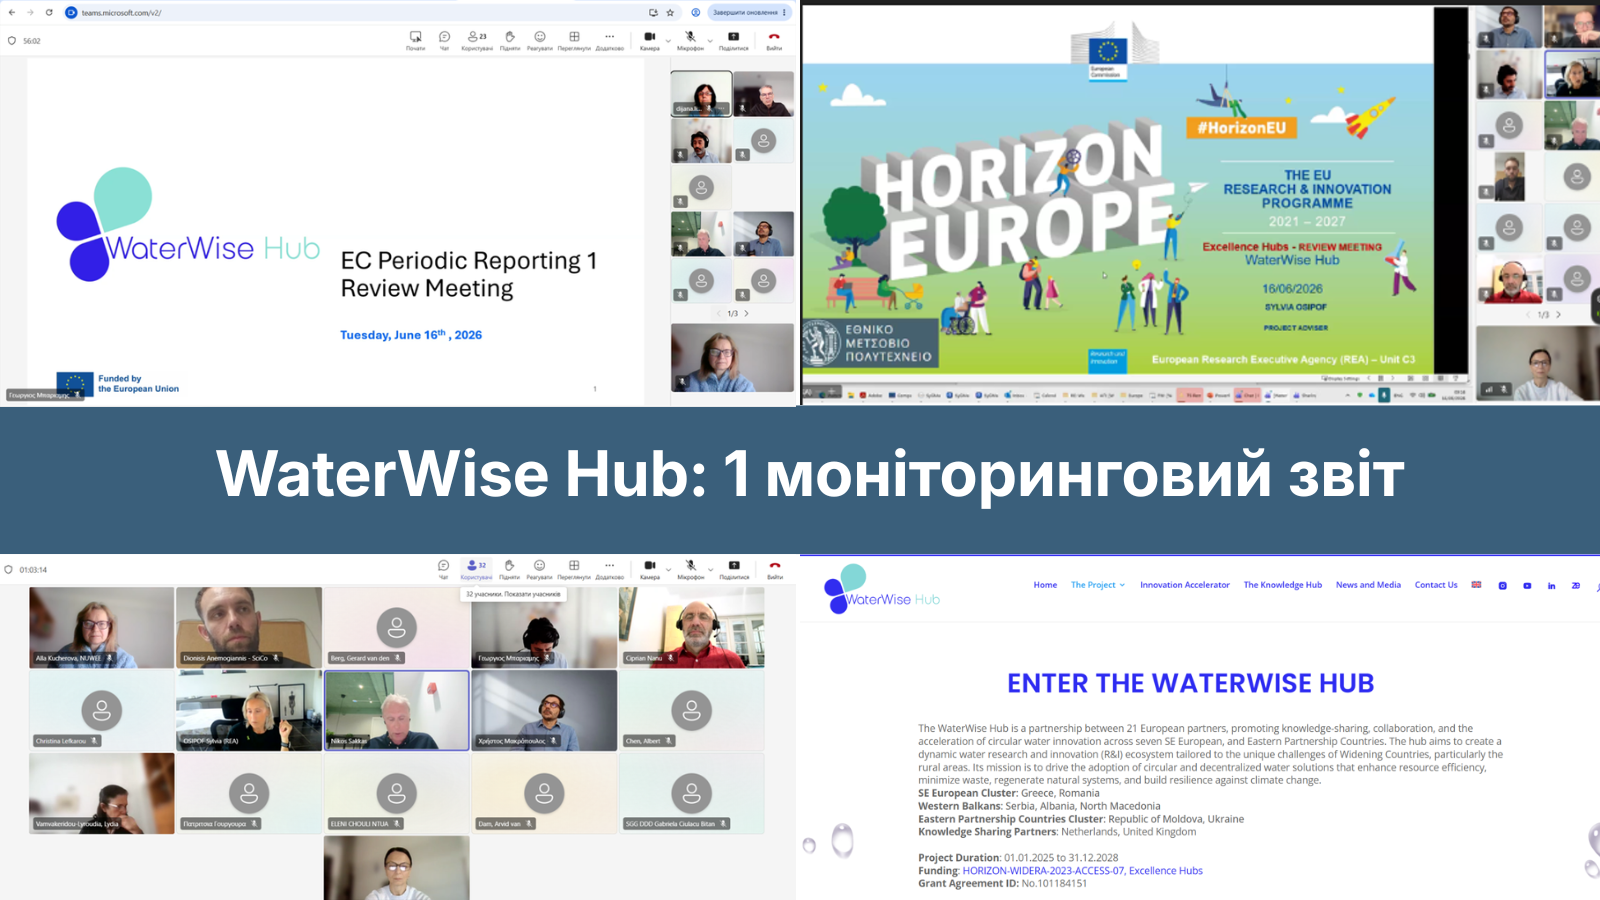Expand camera options arrow in the 01:03:14 meeting
The height and width of the screenshot is (900, 1600).
(x=668, y=569)
